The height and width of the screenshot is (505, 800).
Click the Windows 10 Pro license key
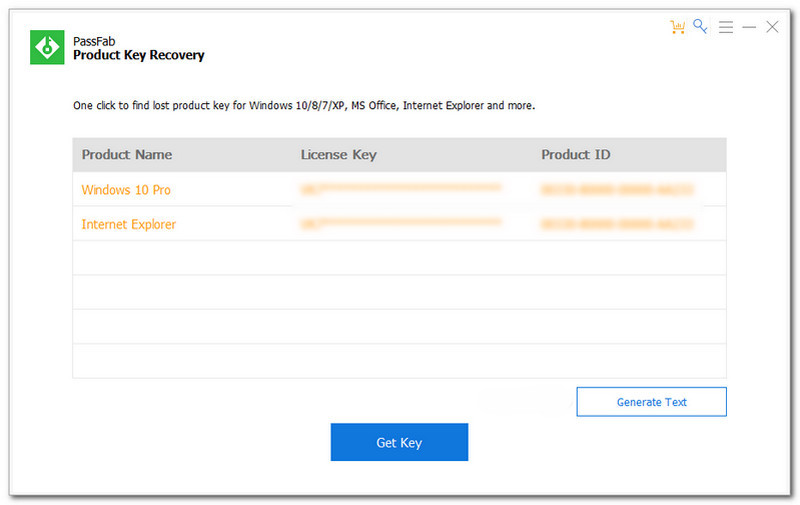point(400,189)
